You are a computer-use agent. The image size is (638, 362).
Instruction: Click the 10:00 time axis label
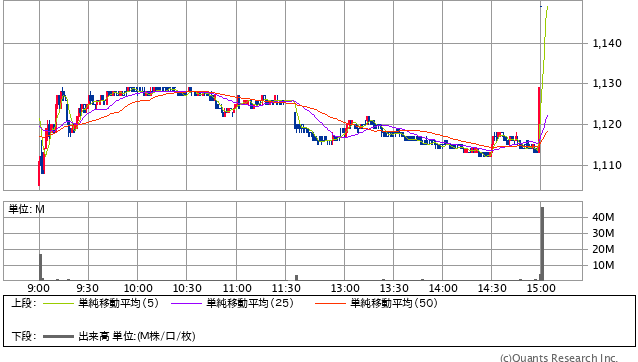pyautogui.click(x=138, y=288)
